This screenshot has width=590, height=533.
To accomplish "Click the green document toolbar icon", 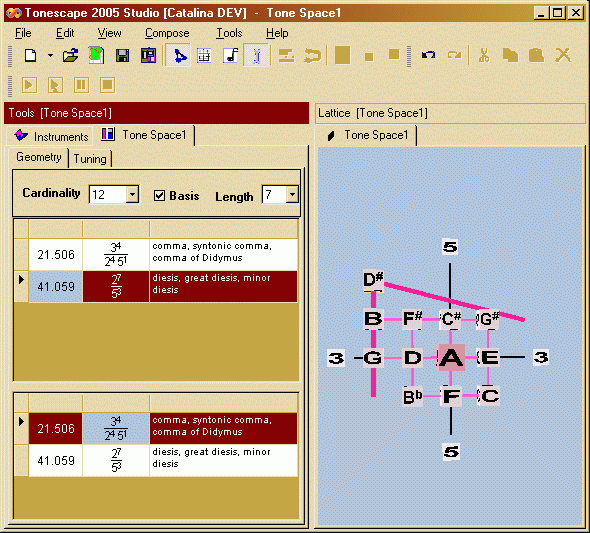I will (96, 56).
